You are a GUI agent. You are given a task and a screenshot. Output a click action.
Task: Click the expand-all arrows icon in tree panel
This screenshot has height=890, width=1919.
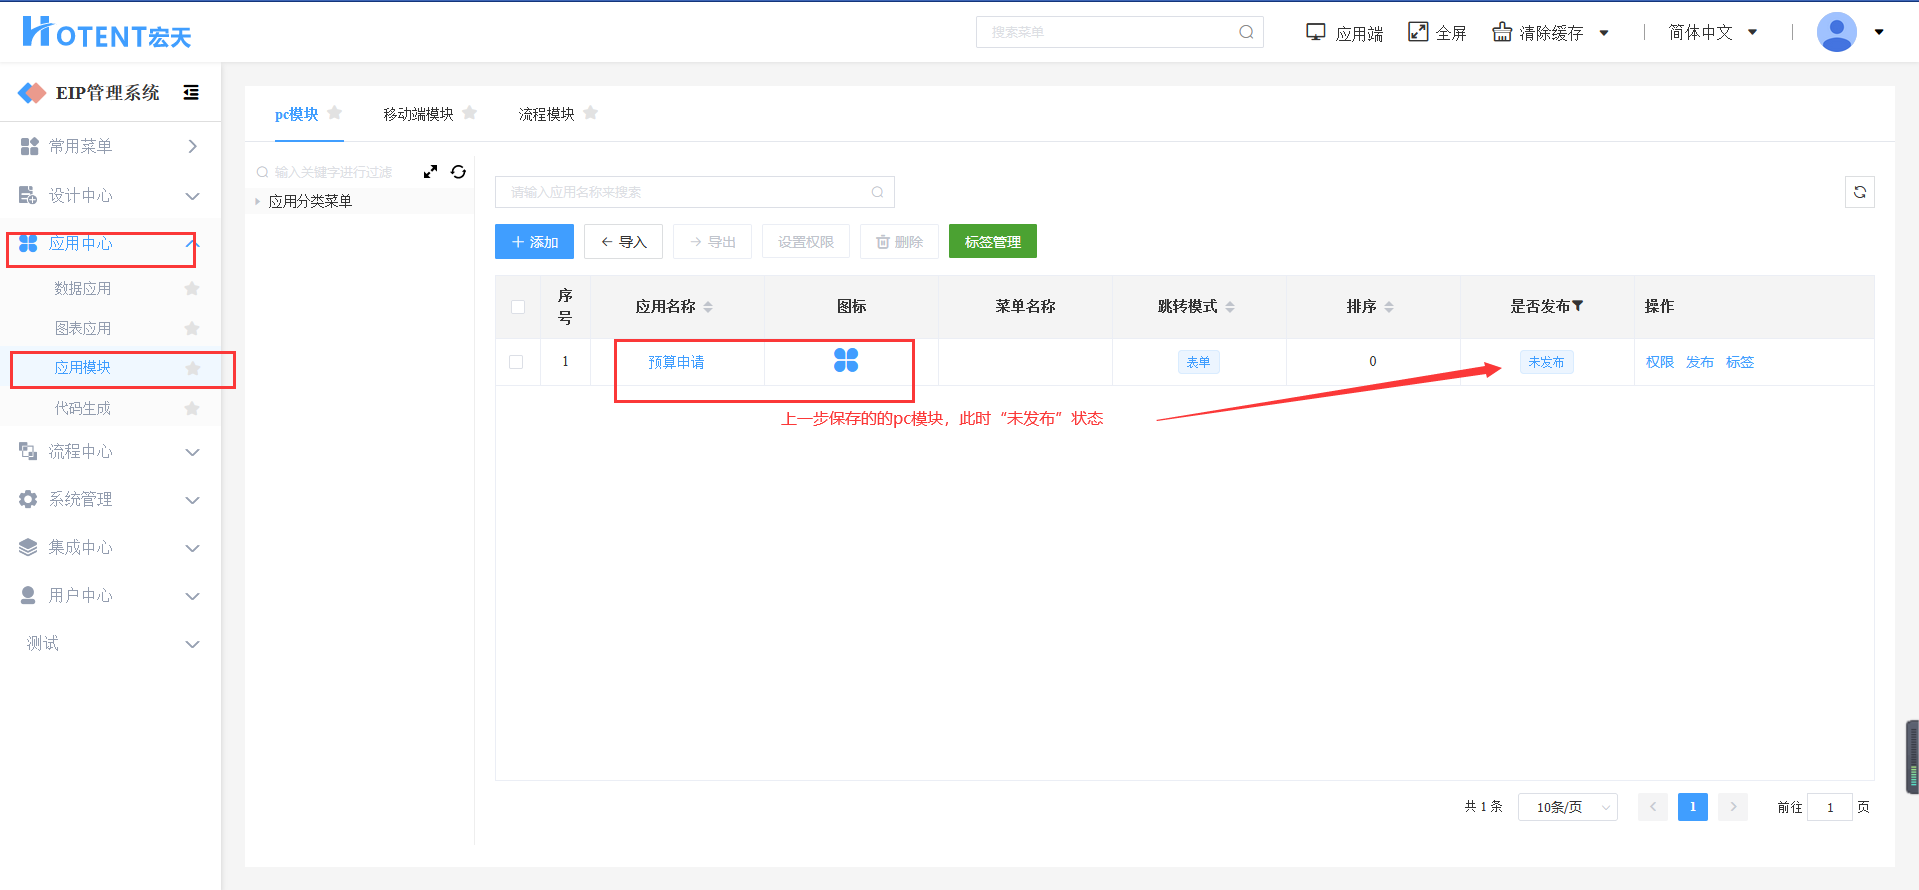coord(430,172)
